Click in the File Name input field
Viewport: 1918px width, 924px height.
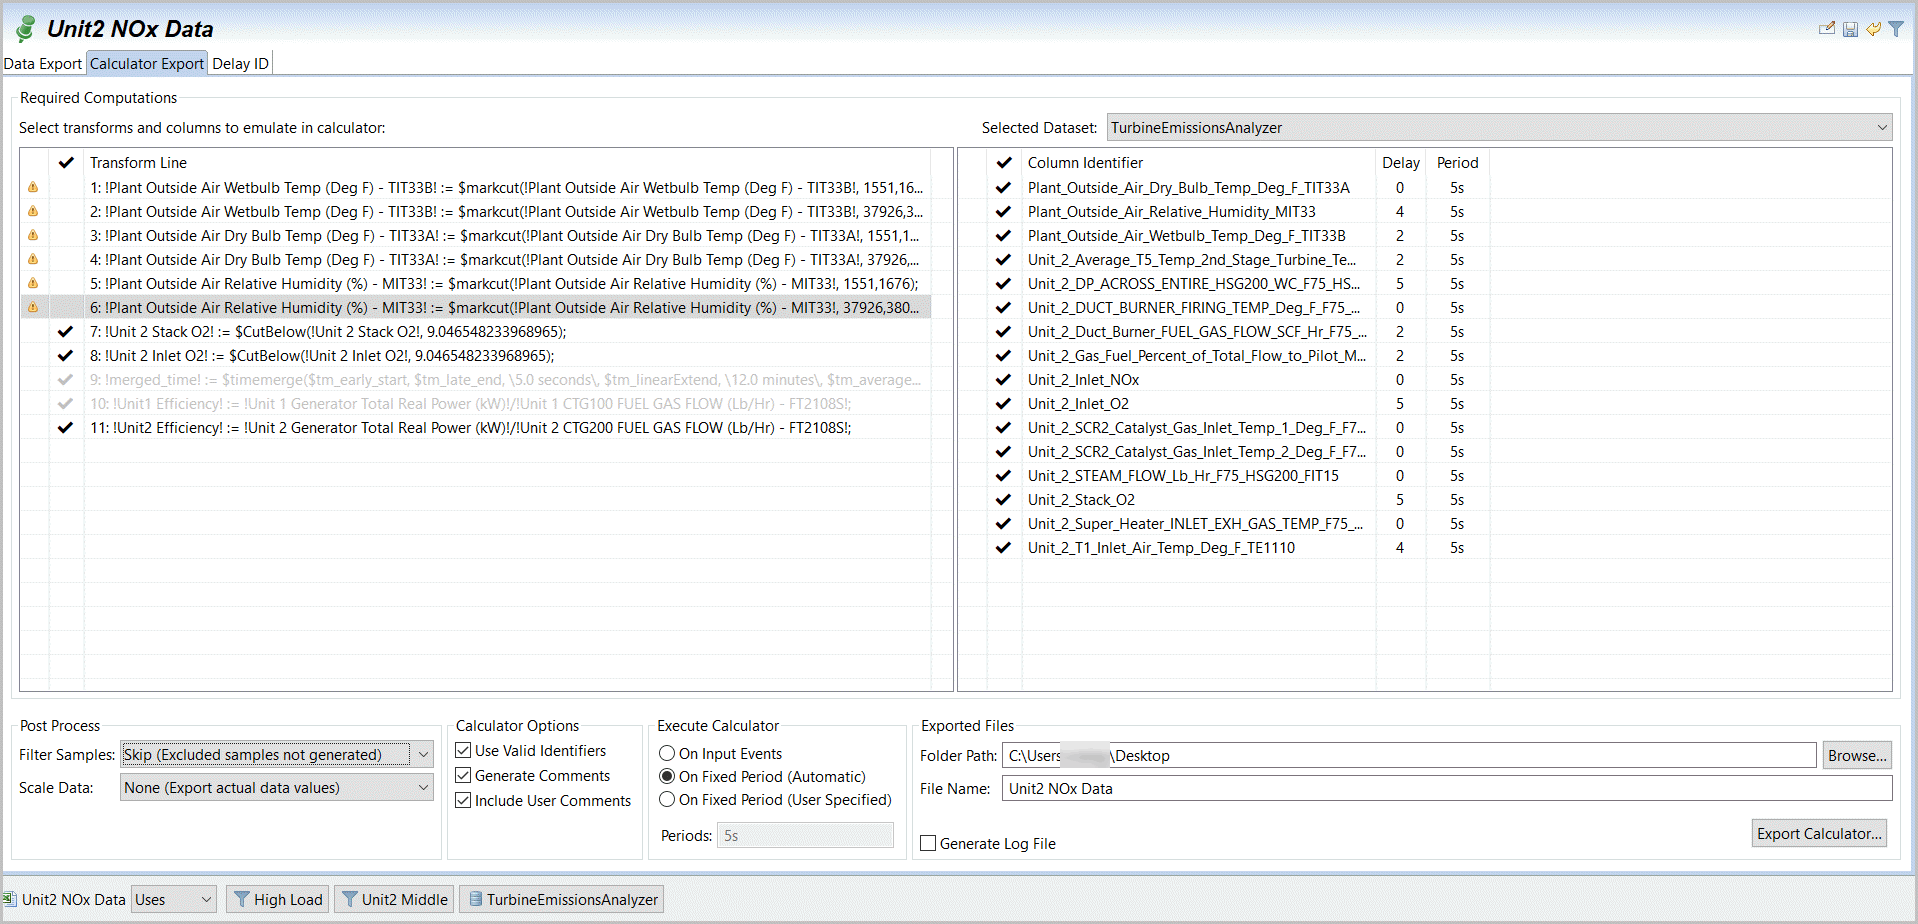point(1445,788)
